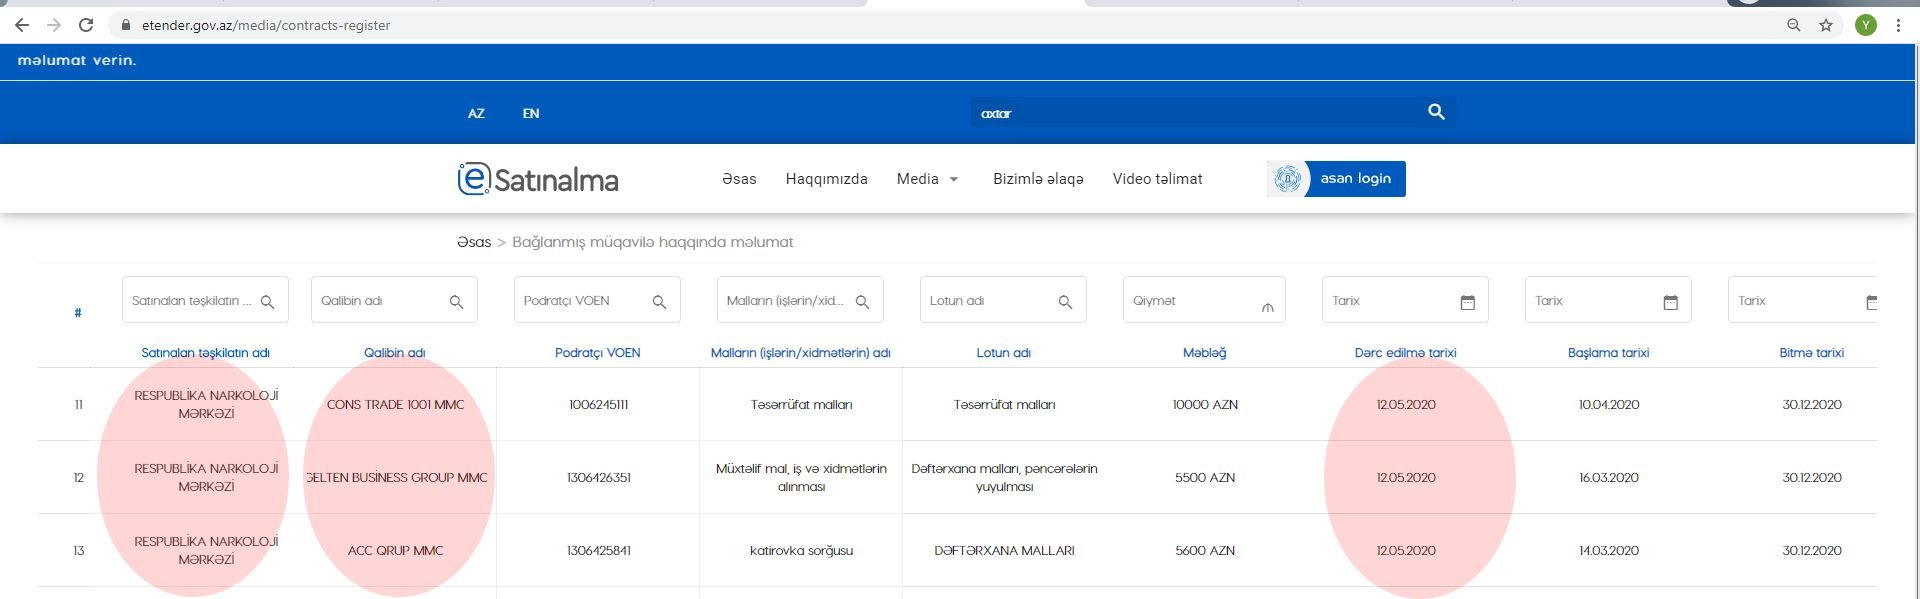Sort by Malların (işlərin/xidmətlərin) adı header

click(800, 353)
